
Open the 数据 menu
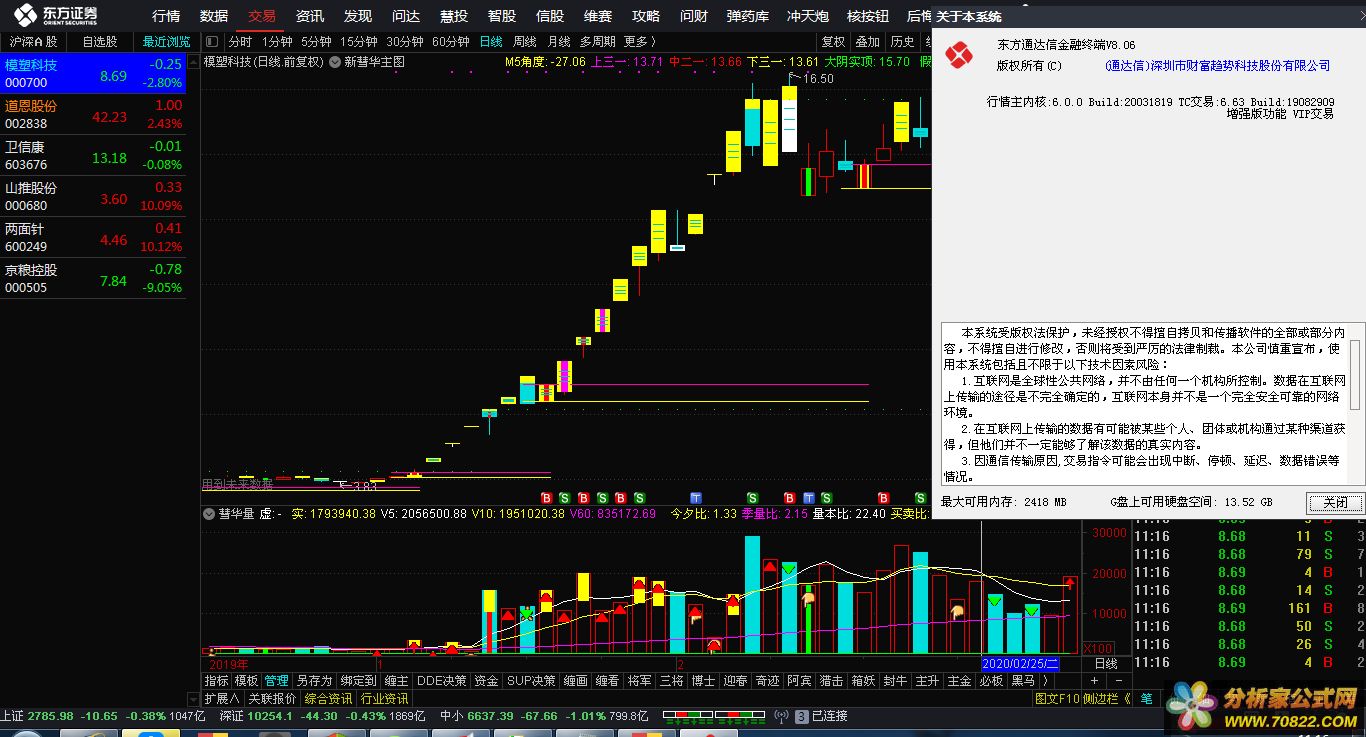[214, 15]
